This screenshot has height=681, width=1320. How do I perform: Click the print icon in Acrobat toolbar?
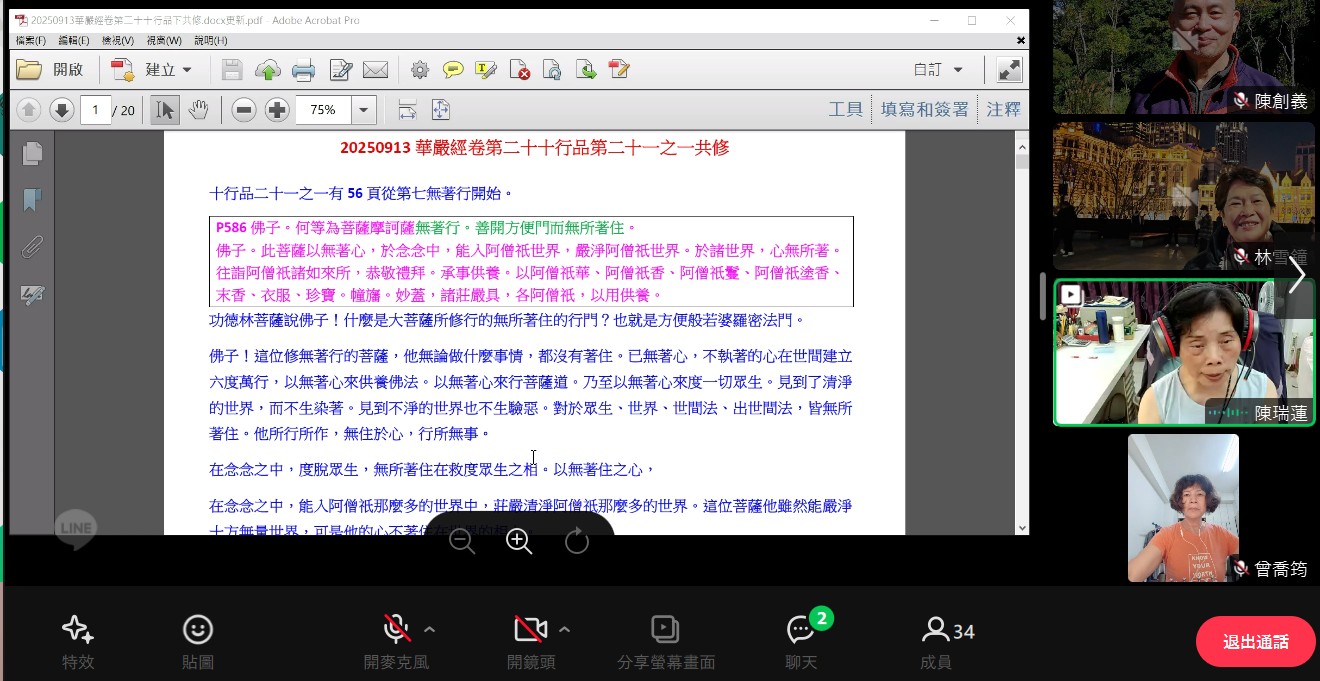coord(303,70)
